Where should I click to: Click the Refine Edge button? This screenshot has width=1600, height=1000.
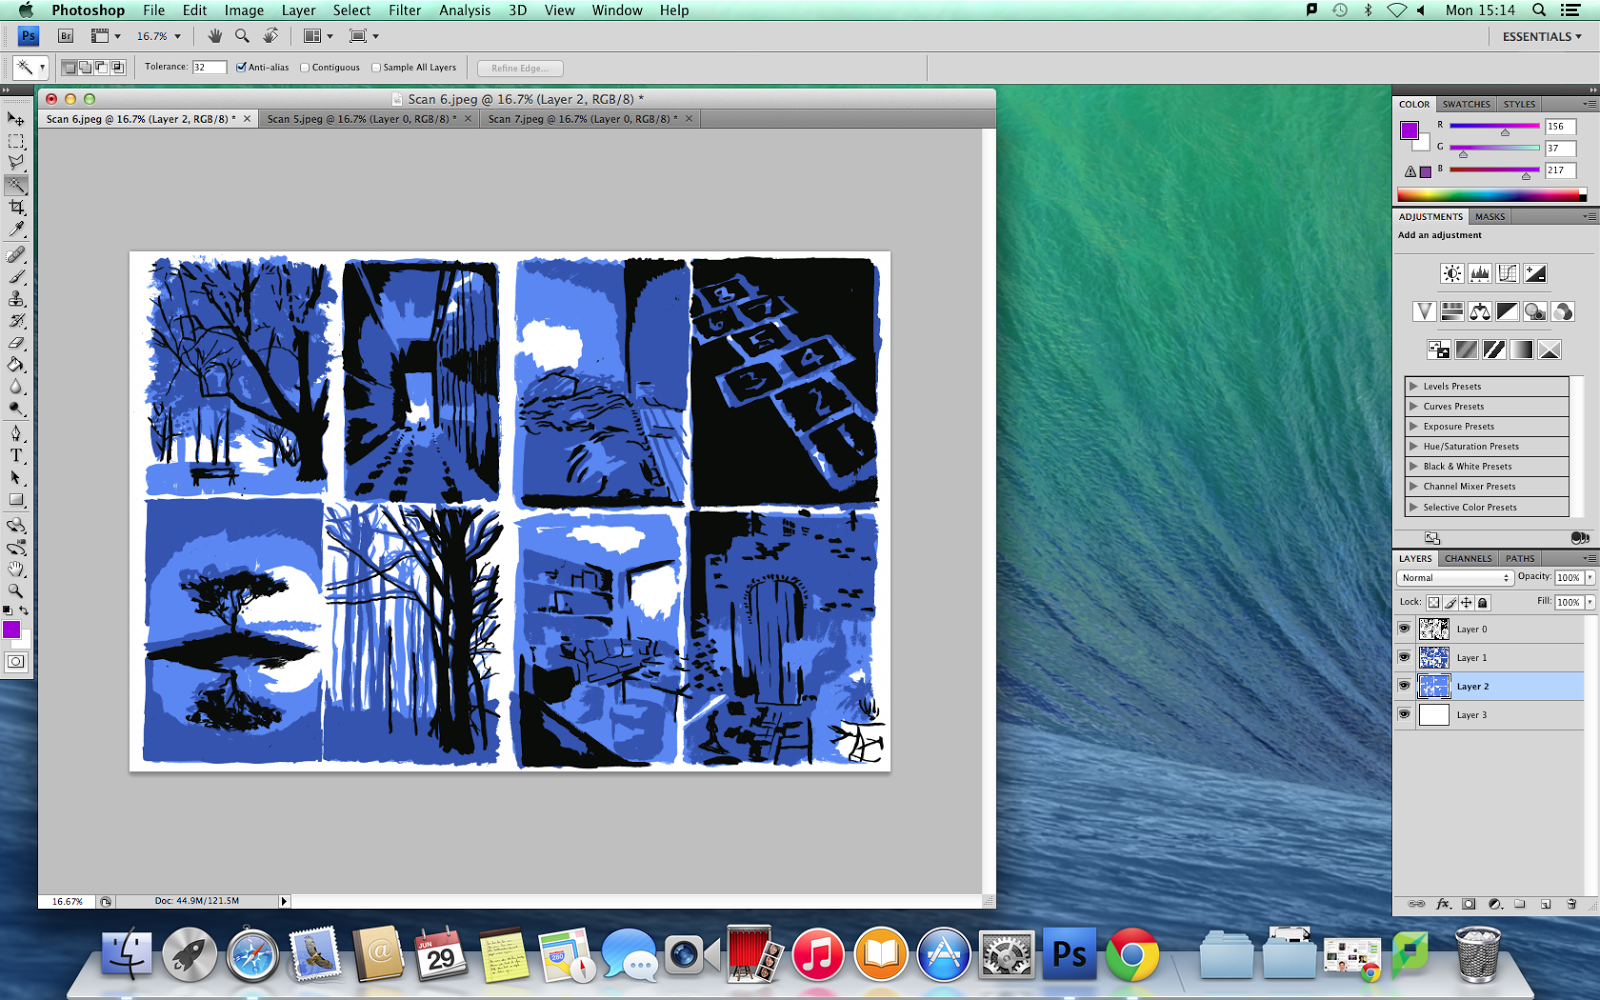(520, 68)
